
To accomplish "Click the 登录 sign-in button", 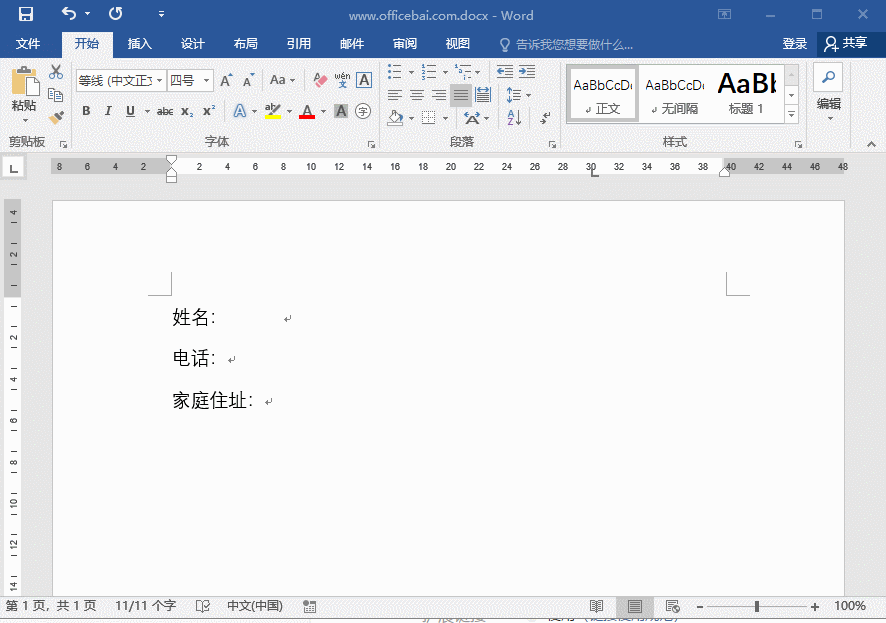I will point(794,44).
